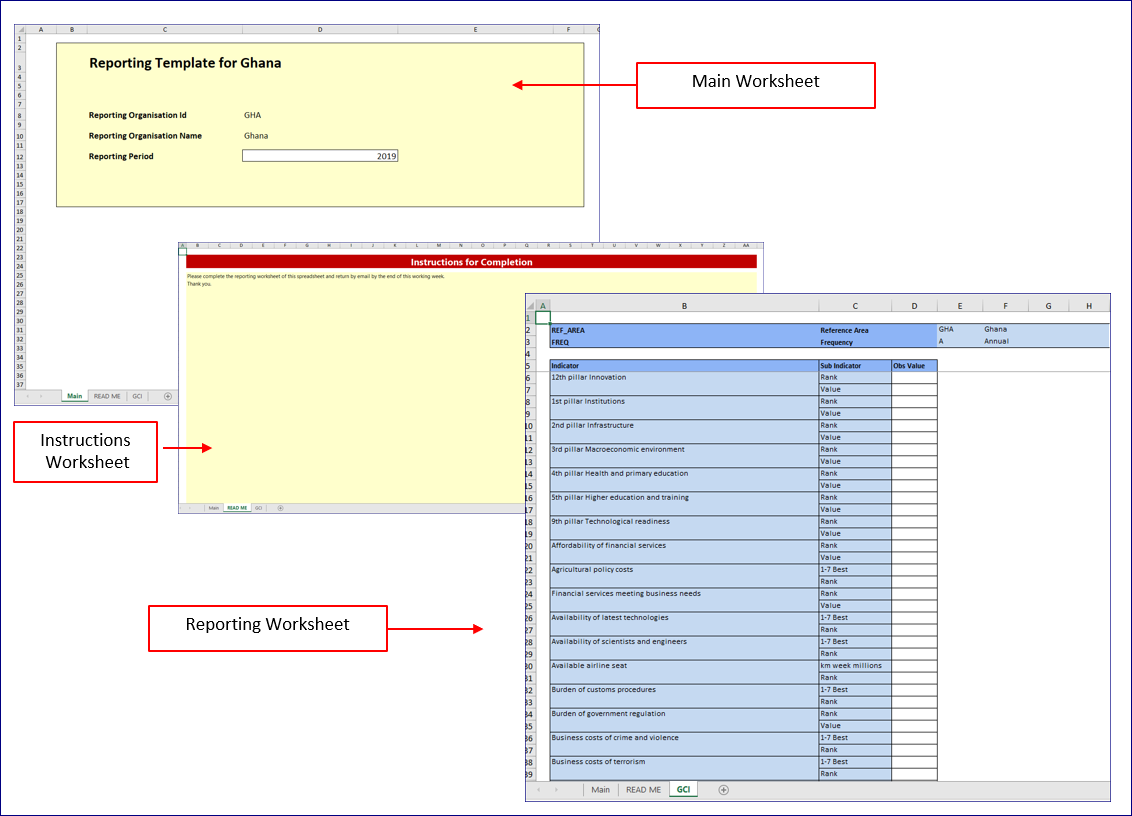Select the Obs Value column header cell
1132x816 pixels.
pyautogui.click(x=914, y=366)
